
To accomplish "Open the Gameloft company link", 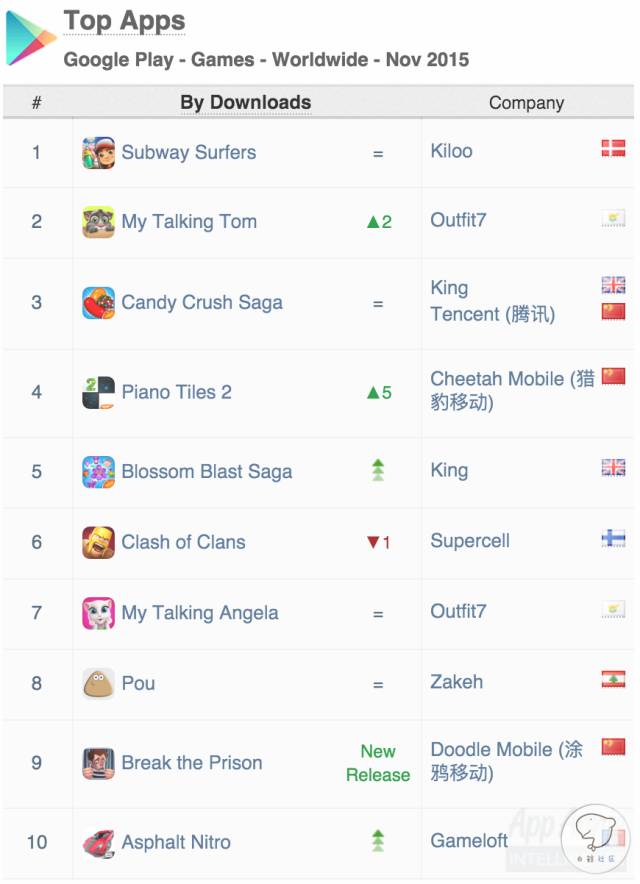I will pos(469,841).
